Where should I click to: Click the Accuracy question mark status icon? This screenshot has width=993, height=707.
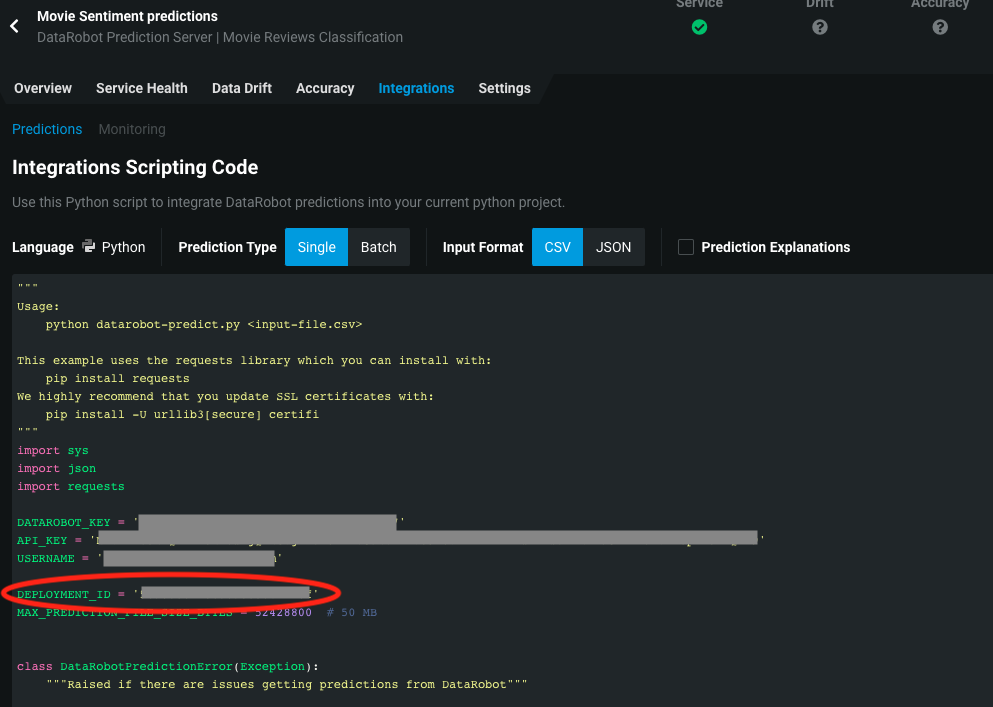point(940,27)
